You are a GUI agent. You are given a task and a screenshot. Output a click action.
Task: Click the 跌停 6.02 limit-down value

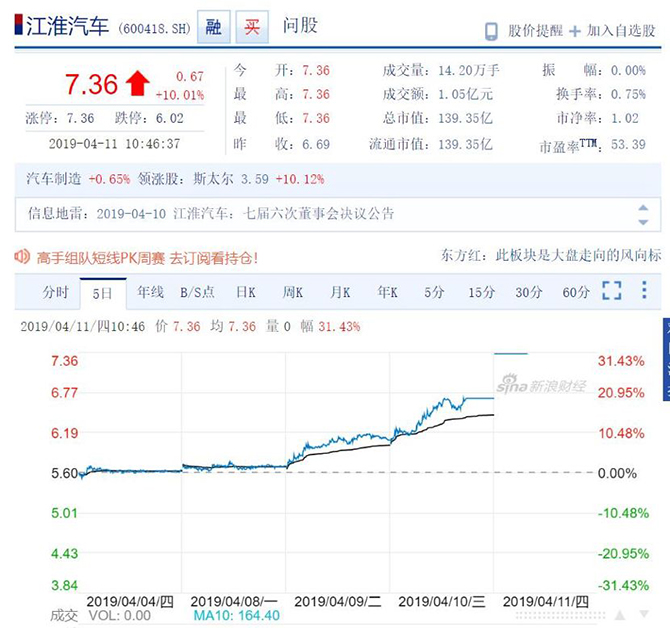pyautogui.click(x=170, y=118)
